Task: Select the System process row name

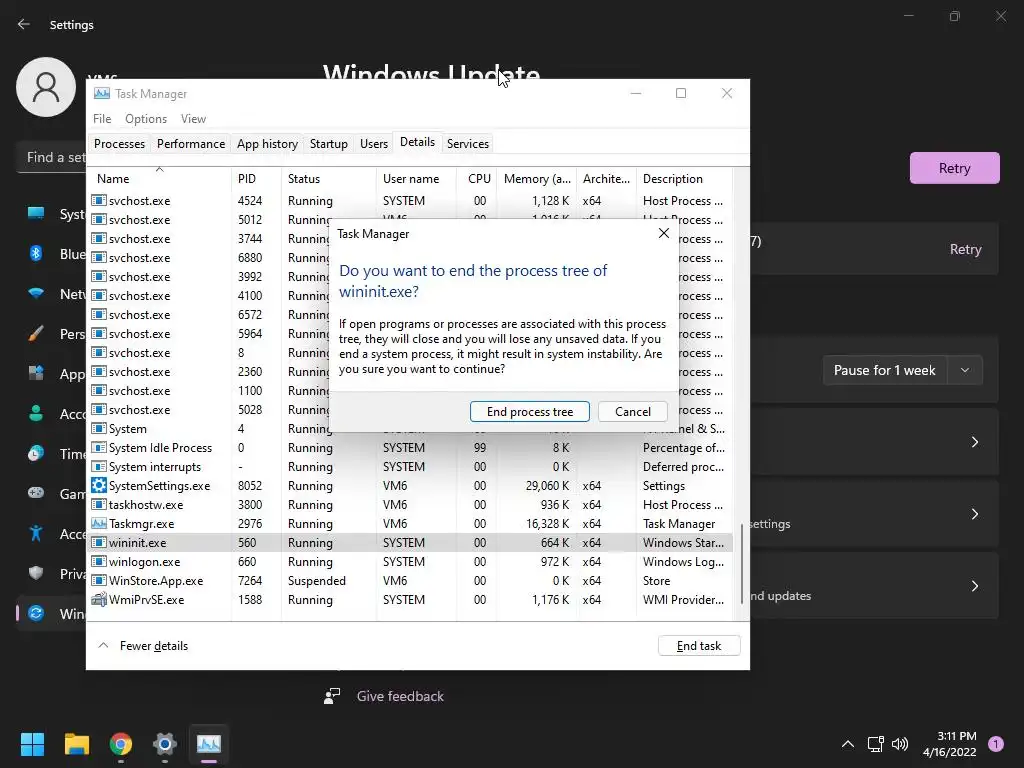Action: coord(127,428)
